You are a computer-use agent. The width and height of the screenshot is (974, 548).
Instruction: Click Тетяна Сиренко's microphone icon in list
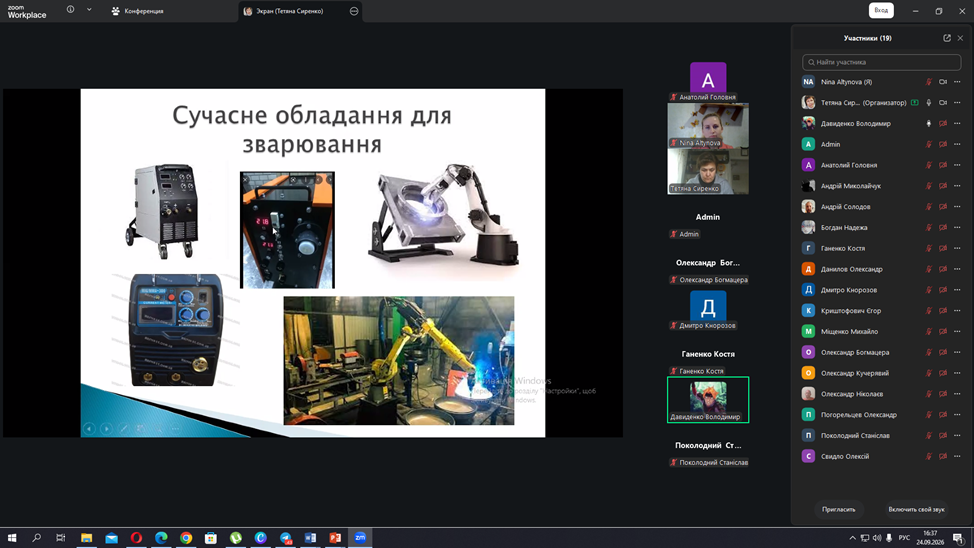point(929,103)
